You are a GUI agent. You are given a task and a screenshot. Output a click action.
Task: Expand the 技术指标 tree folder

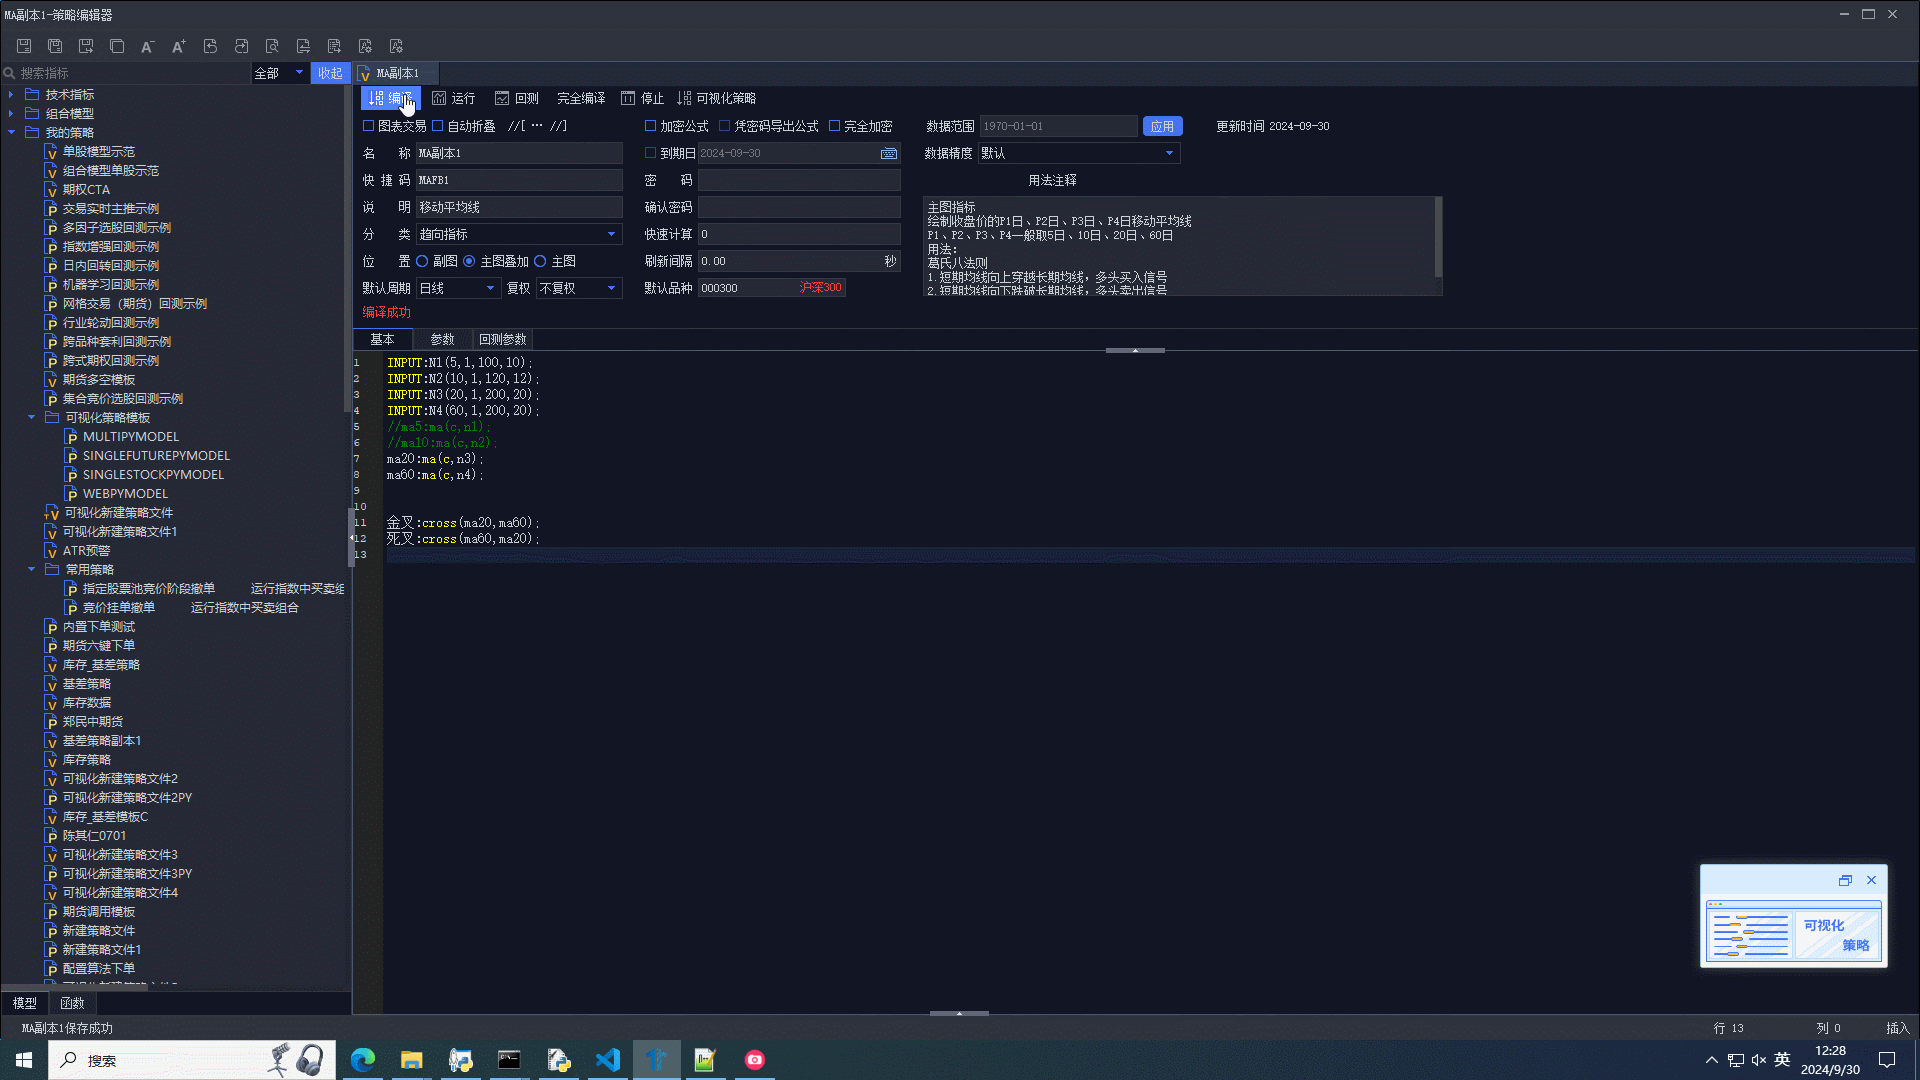[x=11, y=94]
